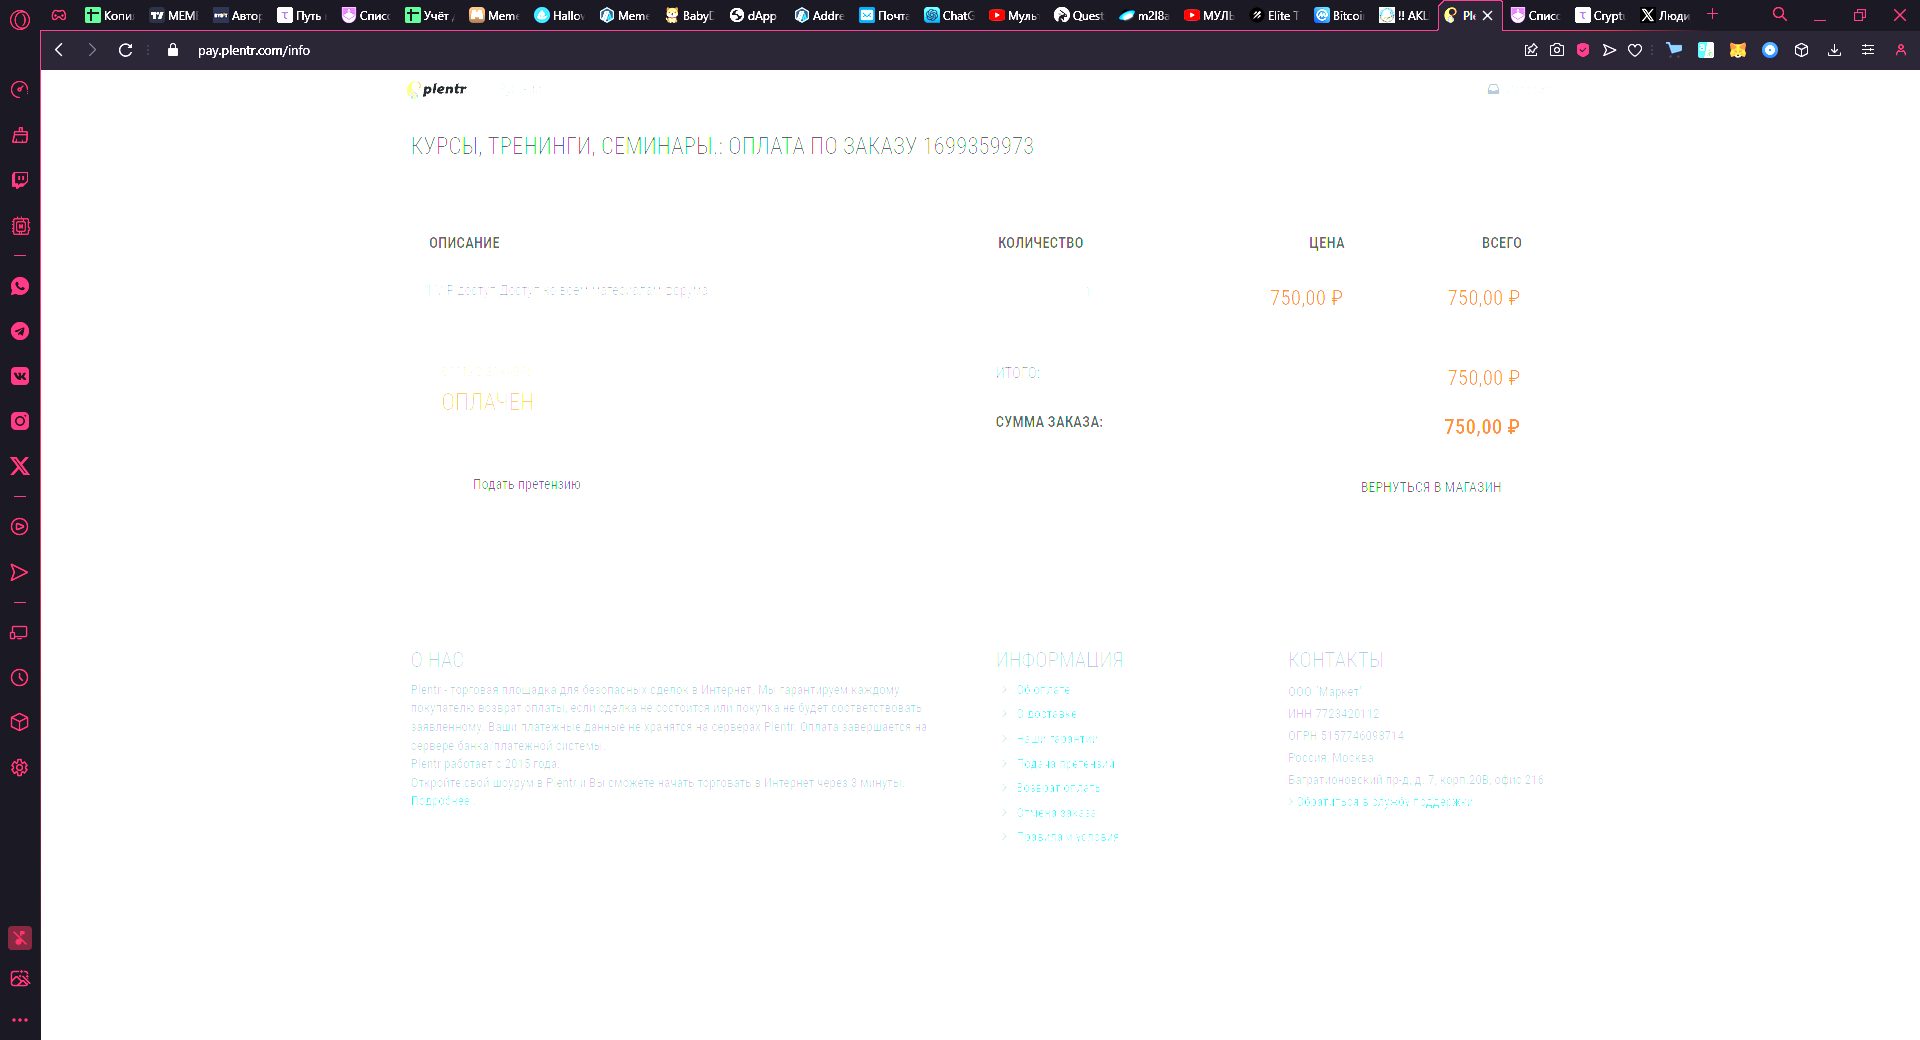Take a snapshot with the camera icon
This screenshot has width=1920, height=1040.
(x=1557, y=50)
